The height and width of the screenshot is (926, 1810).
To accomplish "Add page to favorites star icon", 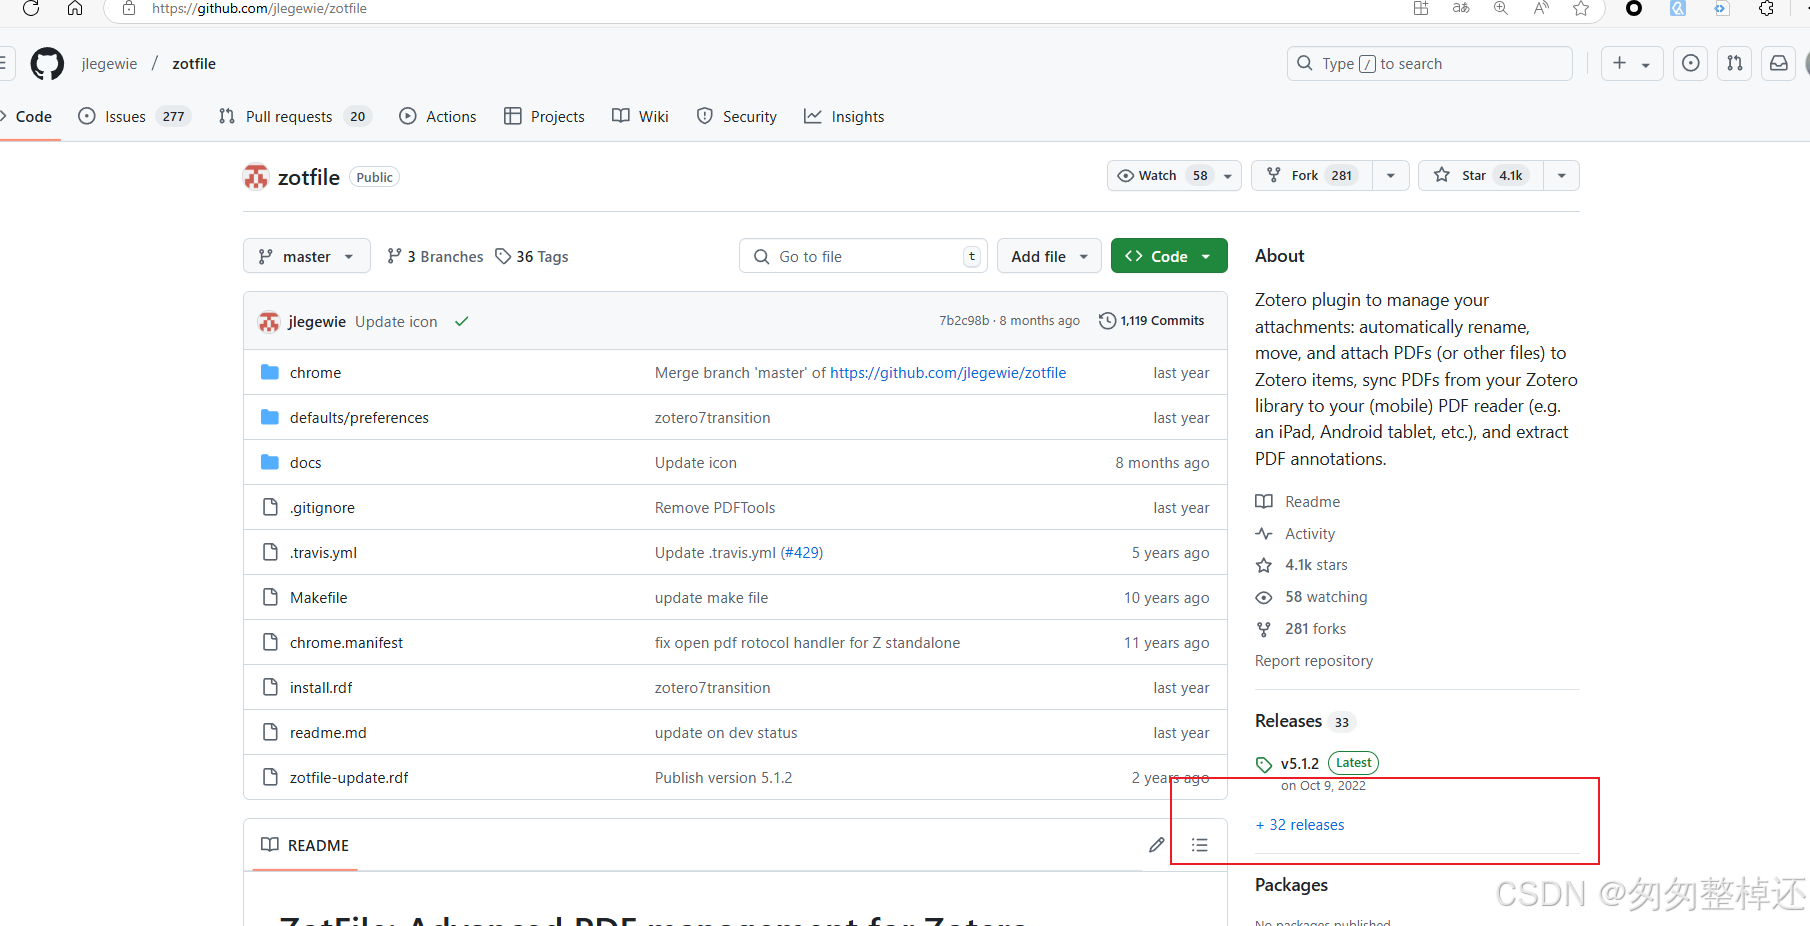I will 1581,9.
